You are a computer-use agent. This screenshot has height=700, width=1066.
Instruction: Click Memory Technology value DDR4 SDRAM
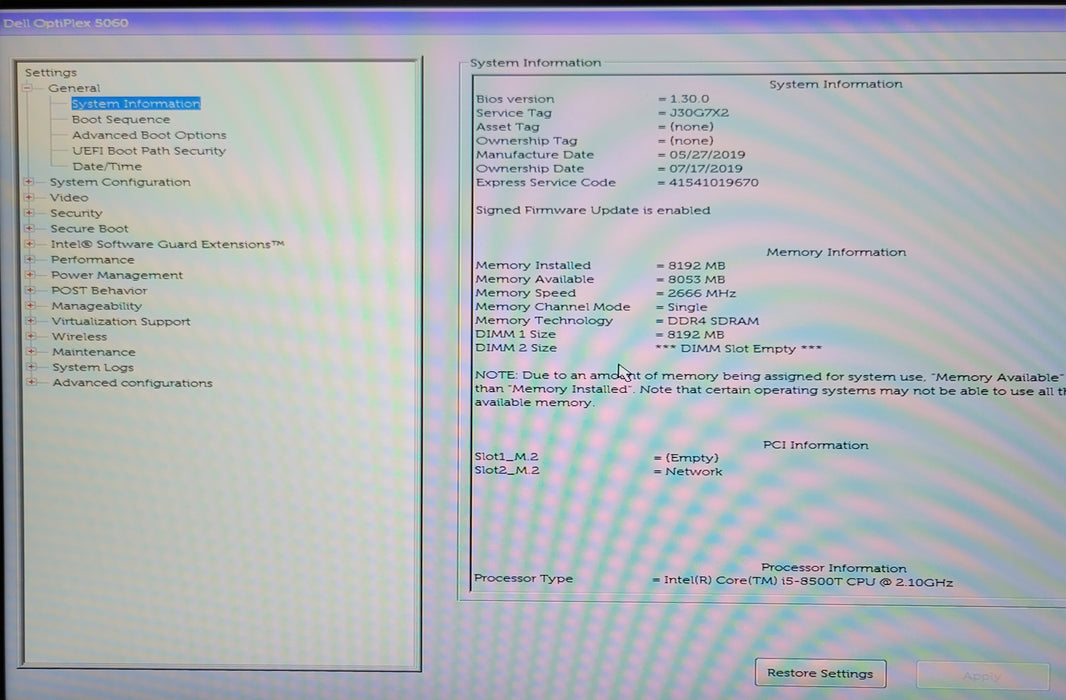712,321
